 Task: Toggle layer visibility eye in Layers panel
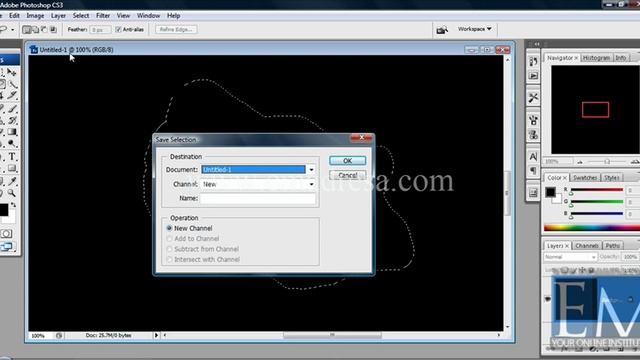[x=548, y=299]
